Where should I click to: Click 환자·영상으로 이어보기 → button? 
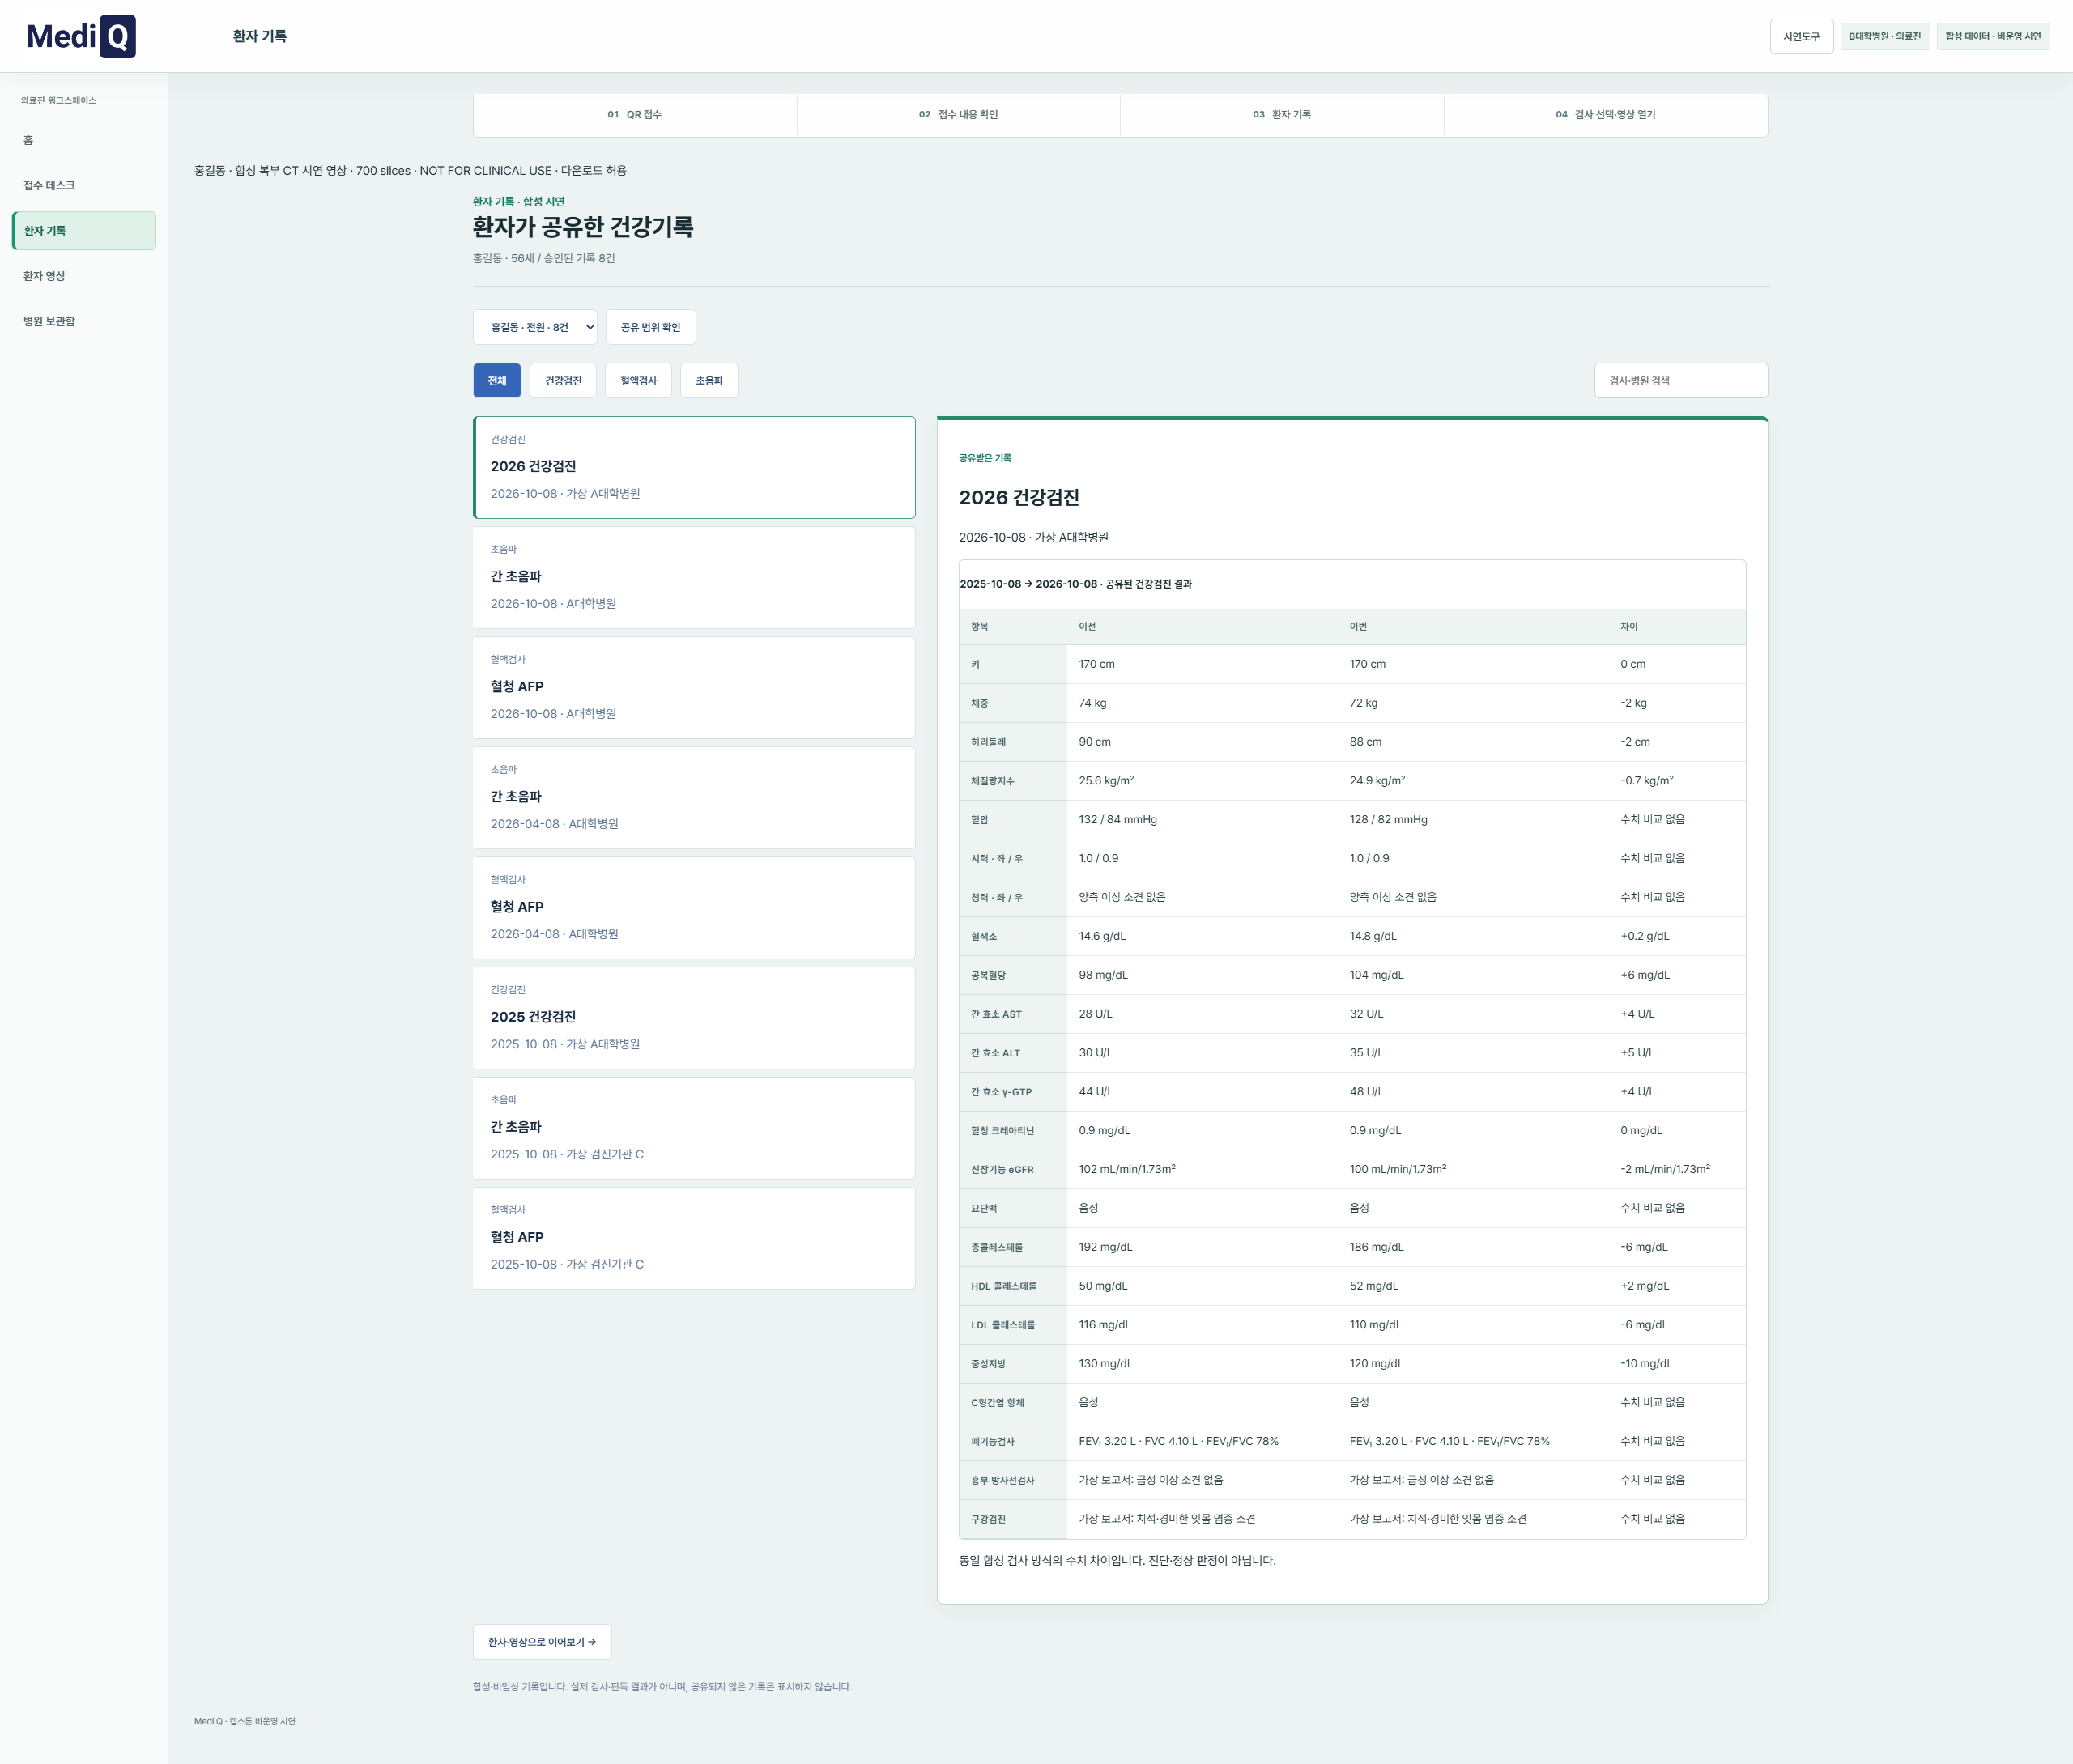point(542,1642)
